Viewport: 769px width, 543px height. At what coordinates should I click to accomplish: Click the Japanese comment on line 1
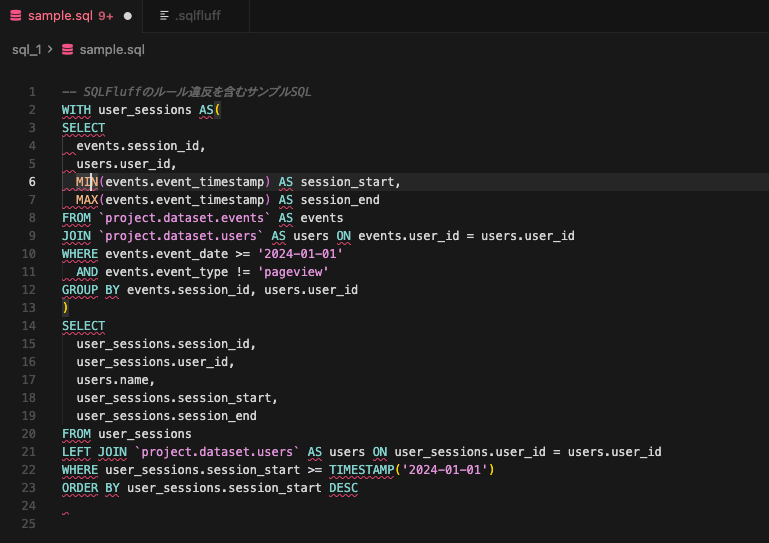[186, 91]
